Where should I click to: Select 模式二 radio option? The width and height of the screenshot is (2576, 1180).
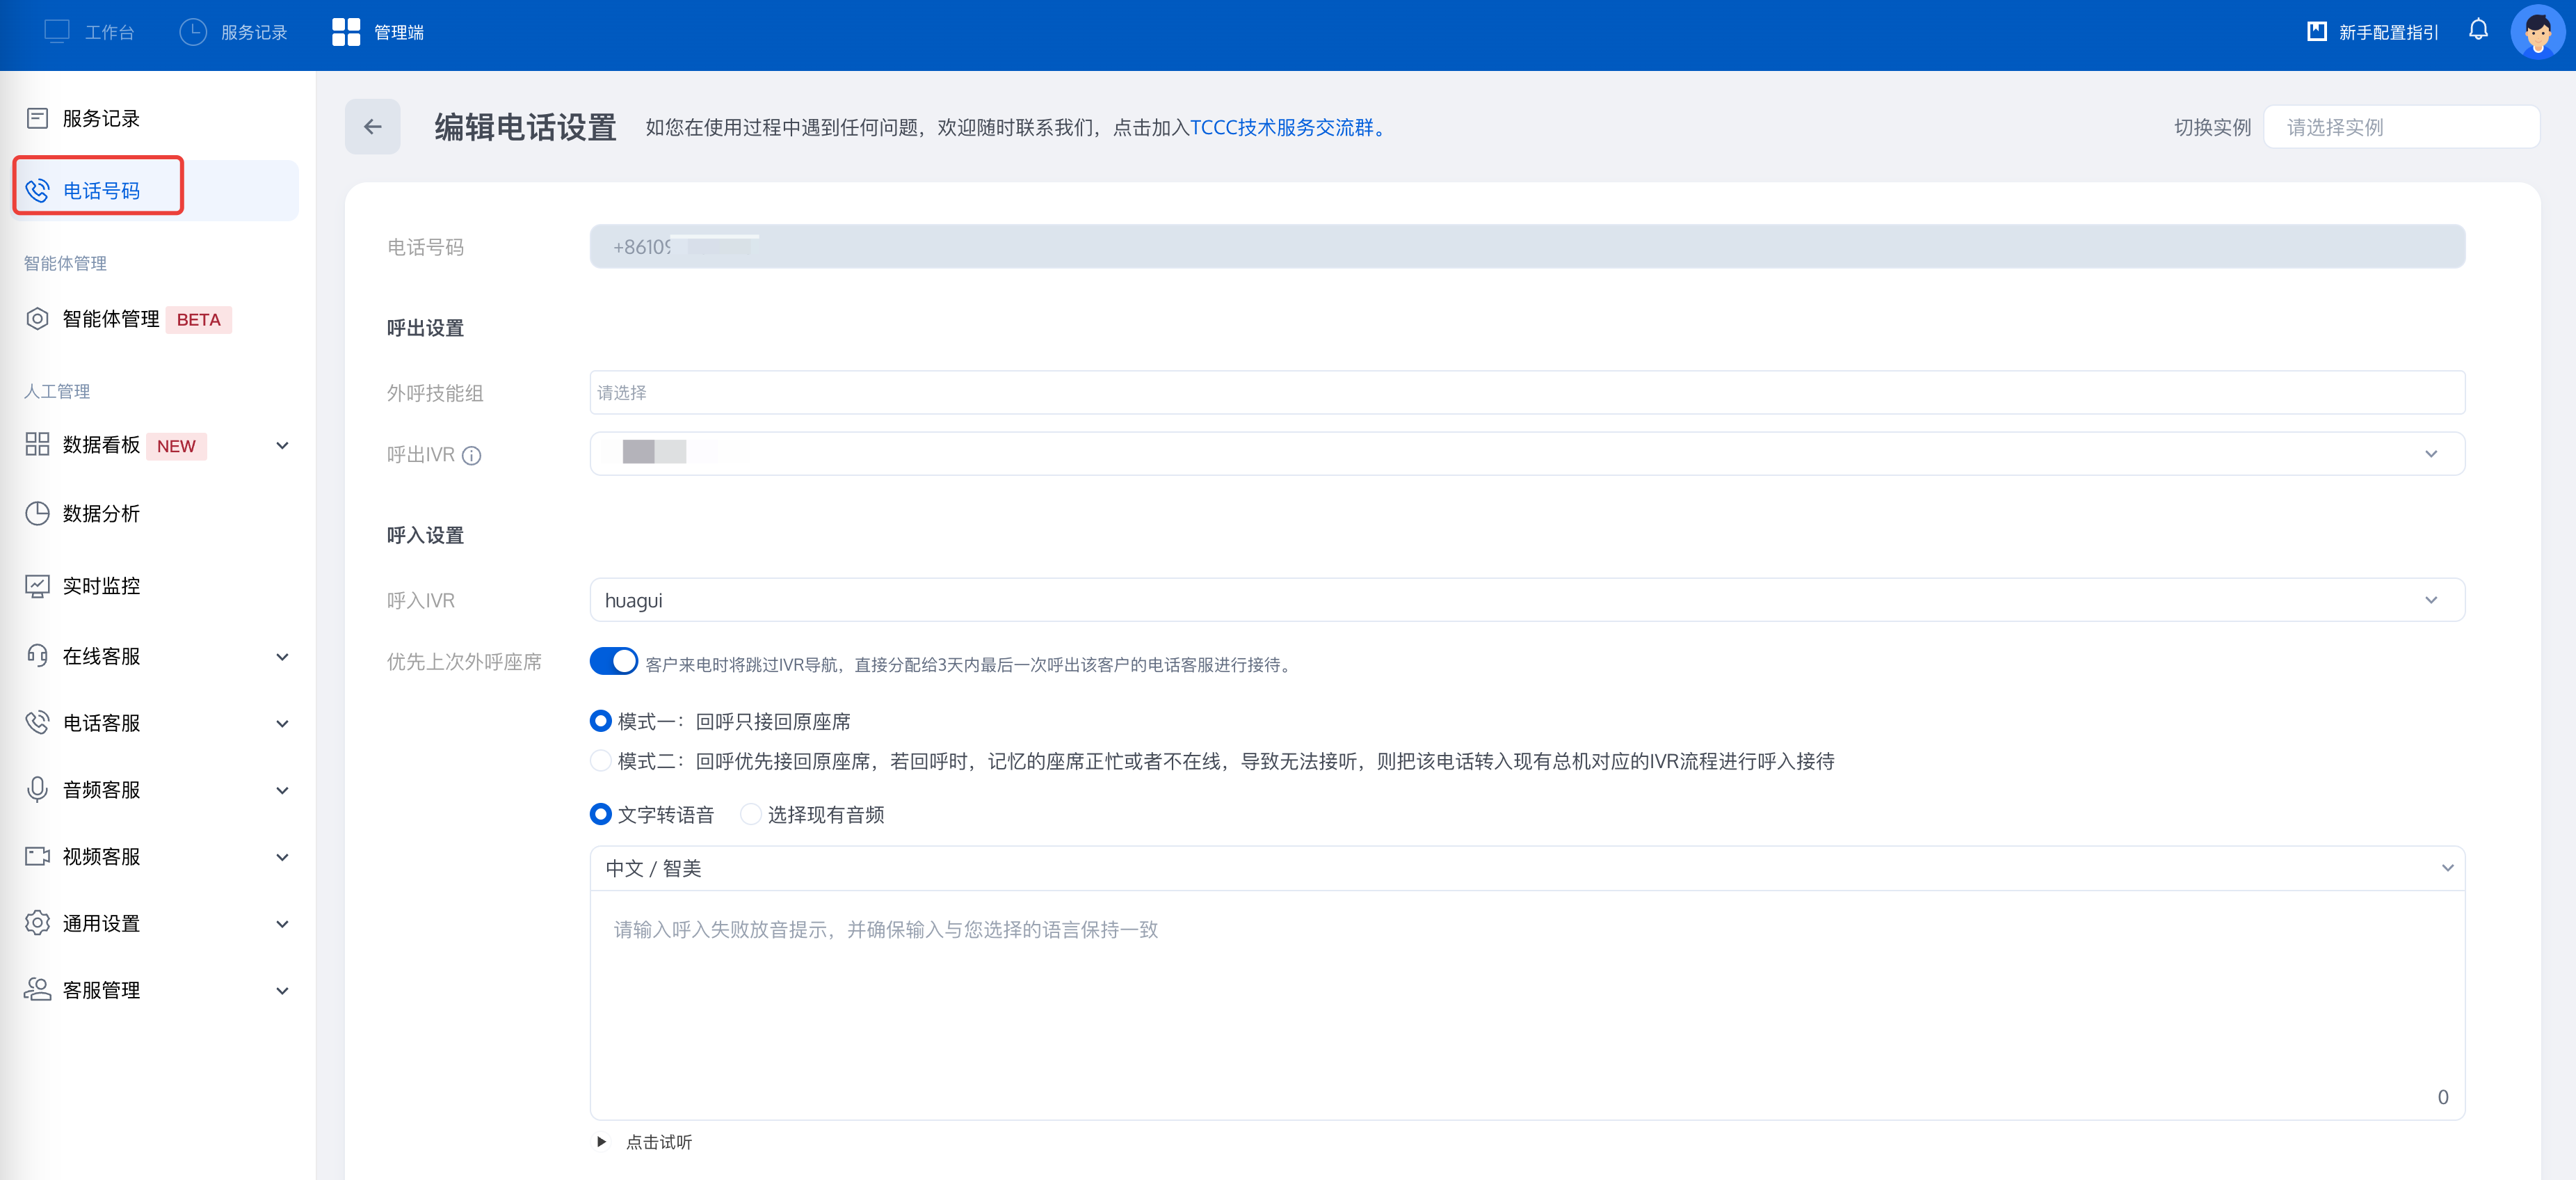(x=600, y=761)
